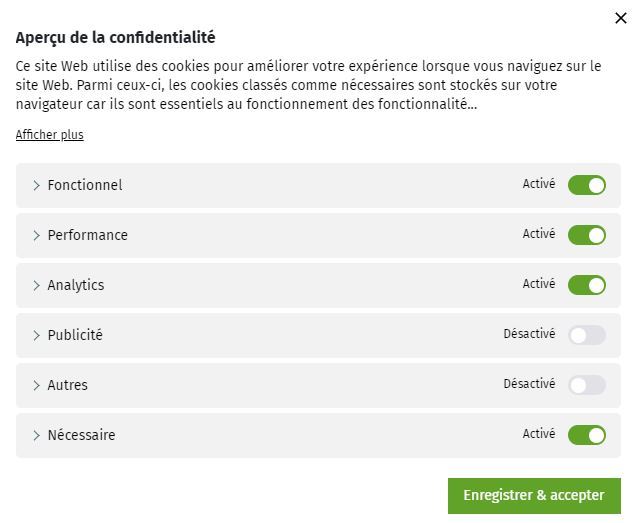Viewport: 635px width, 523px height.
Task: Click the Afficher plus link
Action: 49,135
